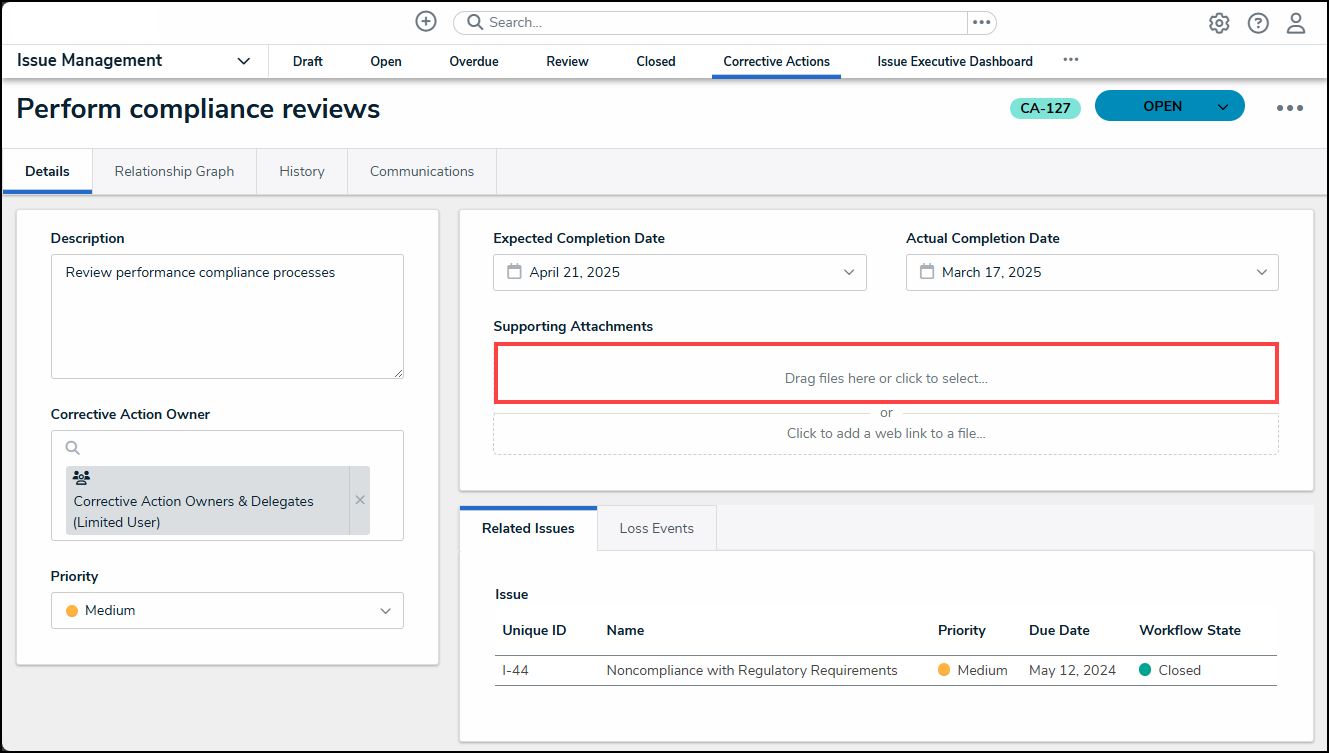Open the help question mark icon
The width and height of the screenshot is (1329, 753).
(x=1258, y=23)
